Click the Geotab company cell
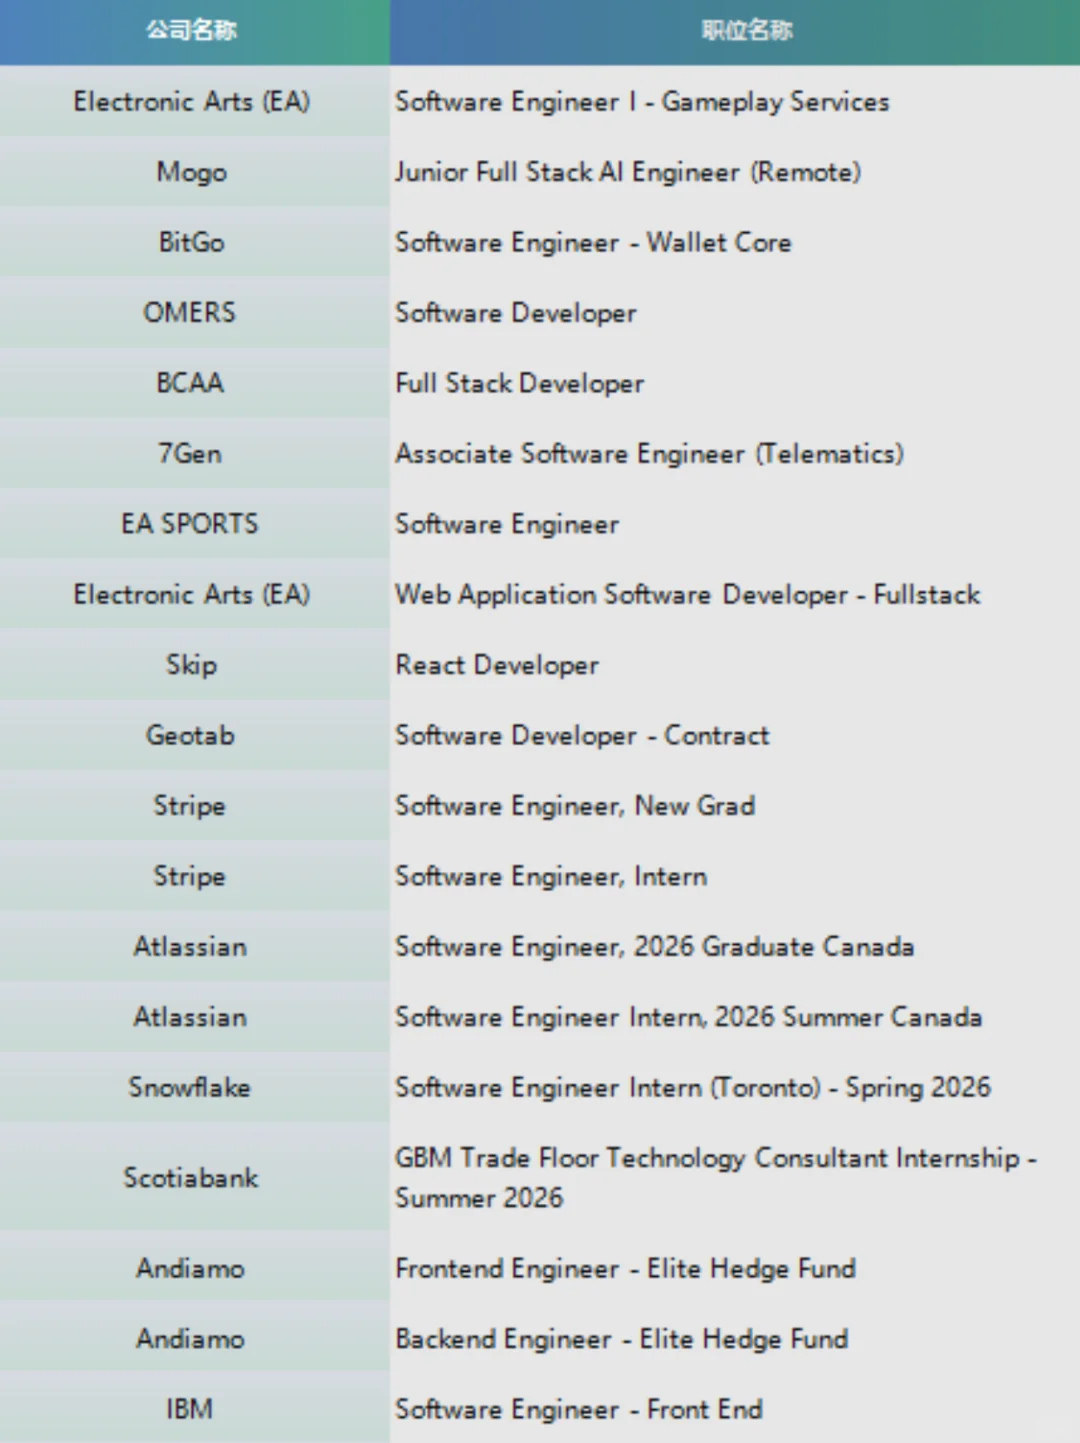 [190, 735]
